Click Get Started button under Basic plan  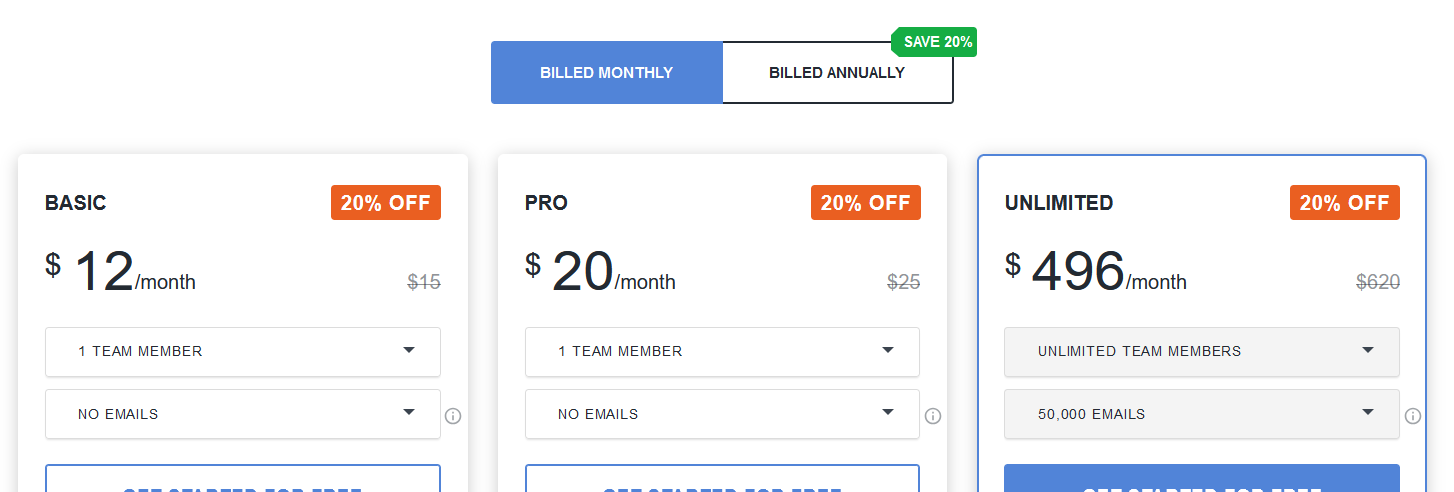(x=243, y=480)
